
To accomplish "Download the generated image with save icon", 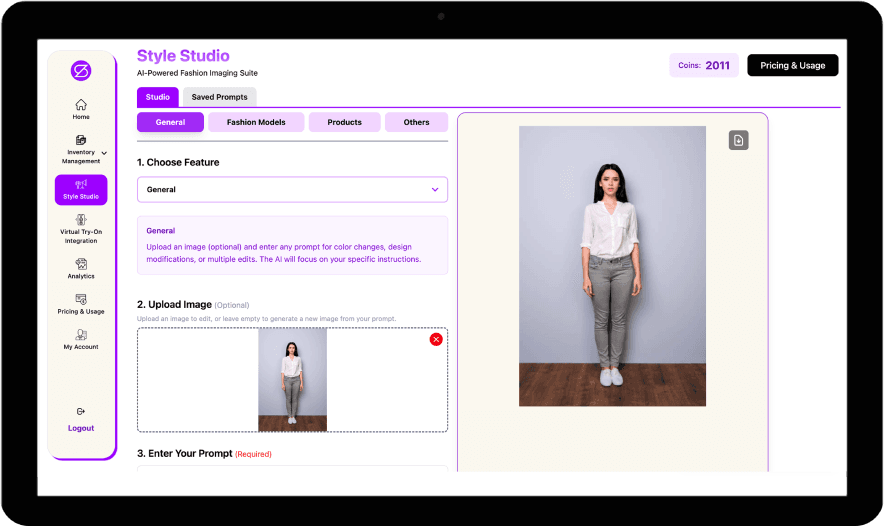I will pos(739,140).
